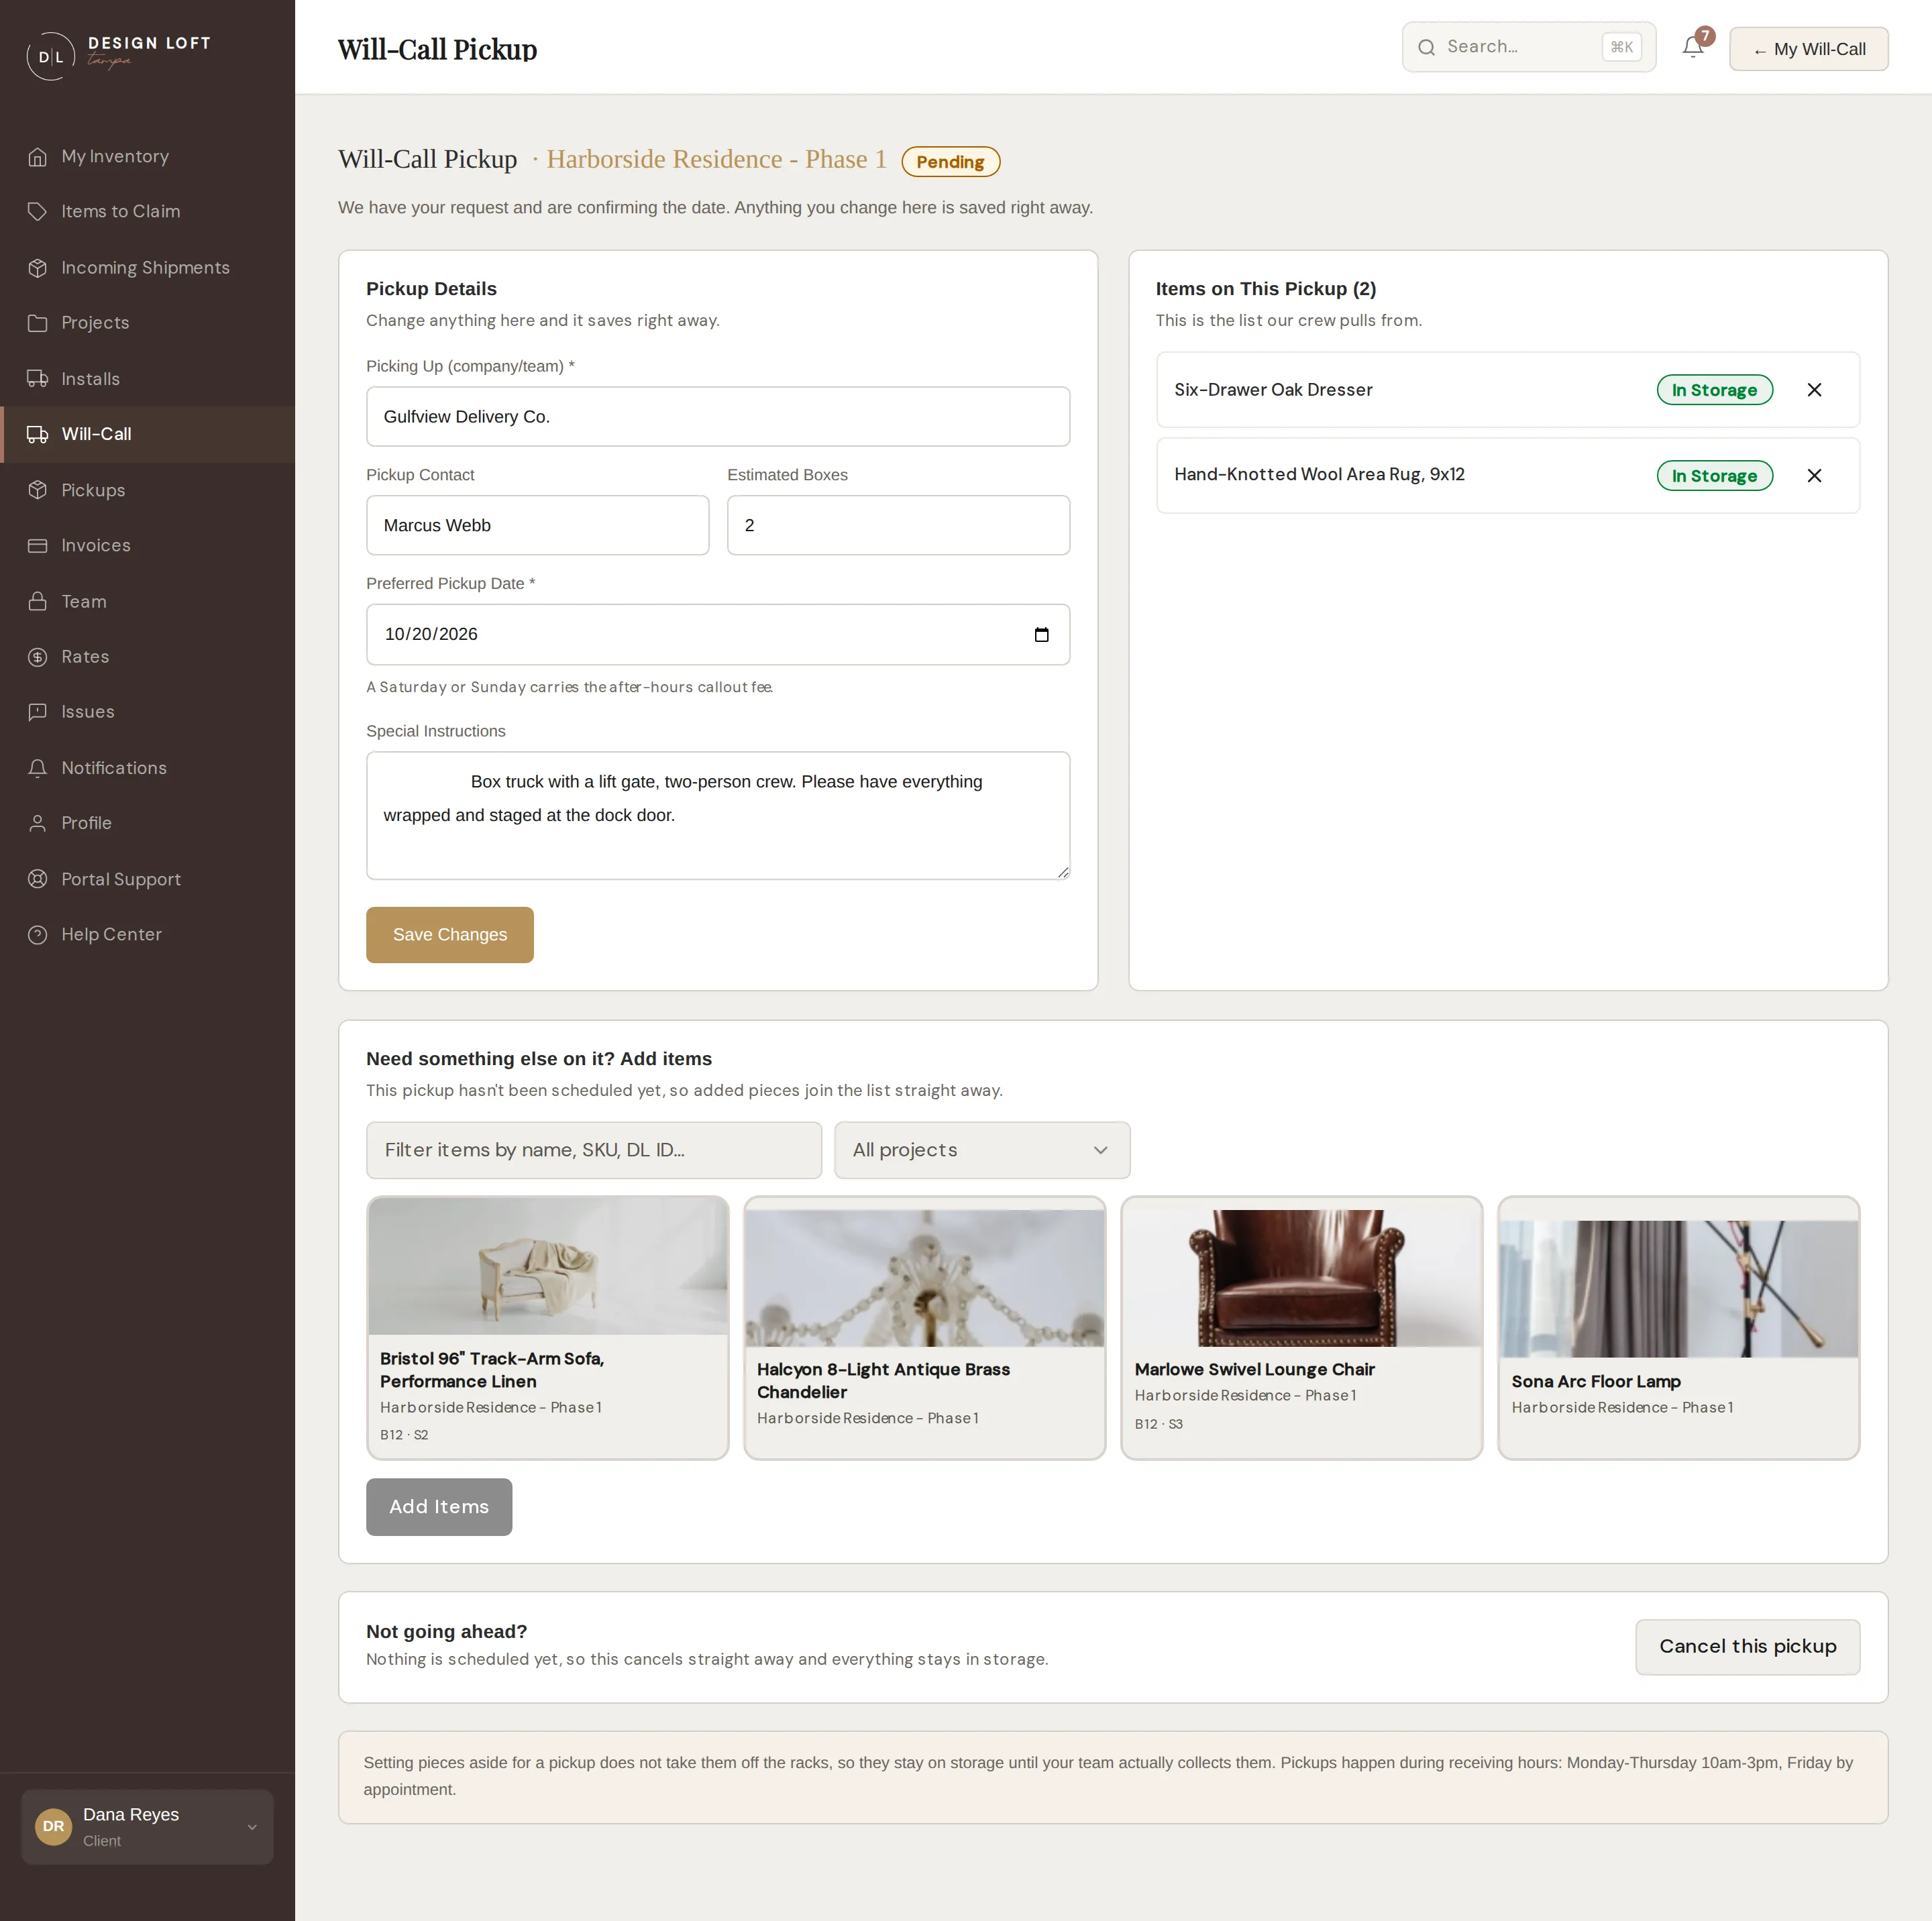Image resolution: width=1932 pixels, height=1921 pixels.
Task: Click the Estimated Boxes field
Action: (x=898, y=526)
